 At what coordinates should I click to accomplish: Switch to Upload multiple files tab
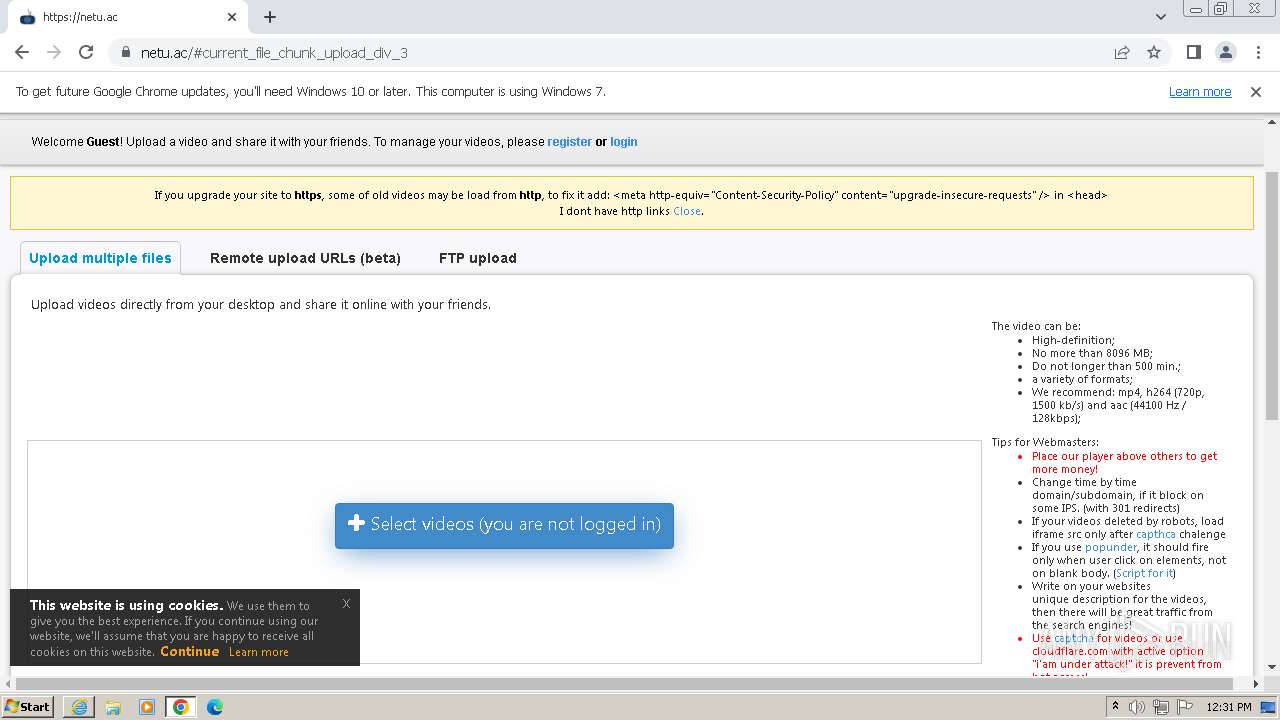pyautogui.click(x=100, y=258)
